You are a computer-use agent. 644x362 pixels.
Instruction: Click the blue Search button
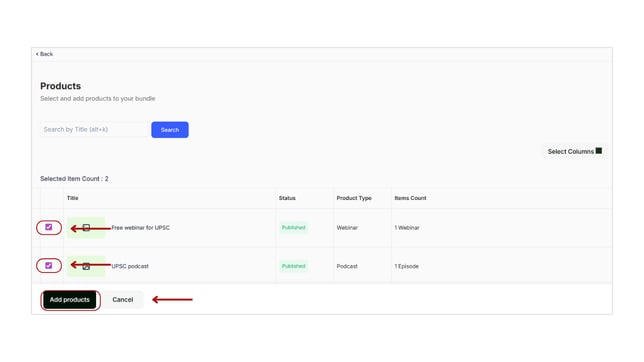170,130
